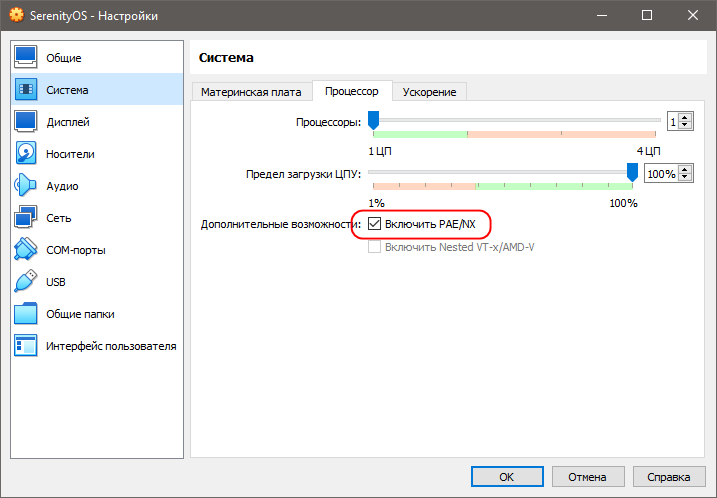Click the System (Система) chip icon
The width and height of the screenshot is (717, 498).
(x=26, y=90)
